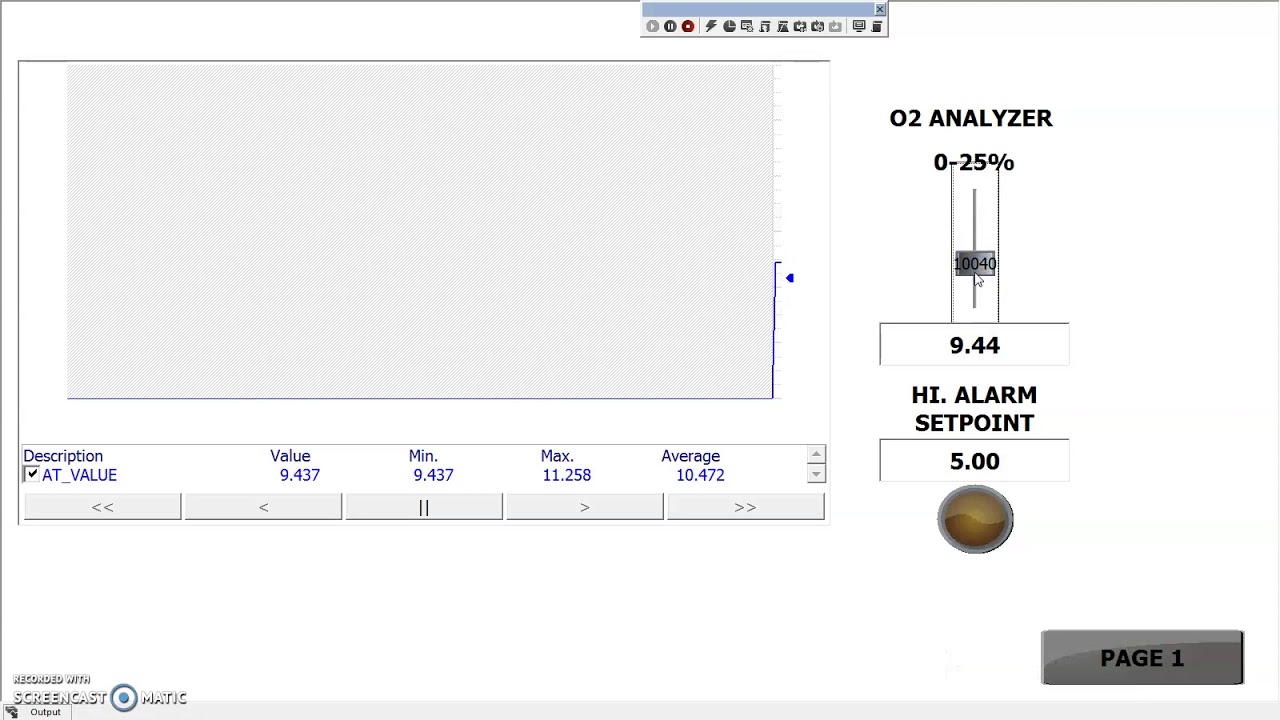The image size is (1280, 720).
Task: Click the Description column header
Action: click(63, 456)
